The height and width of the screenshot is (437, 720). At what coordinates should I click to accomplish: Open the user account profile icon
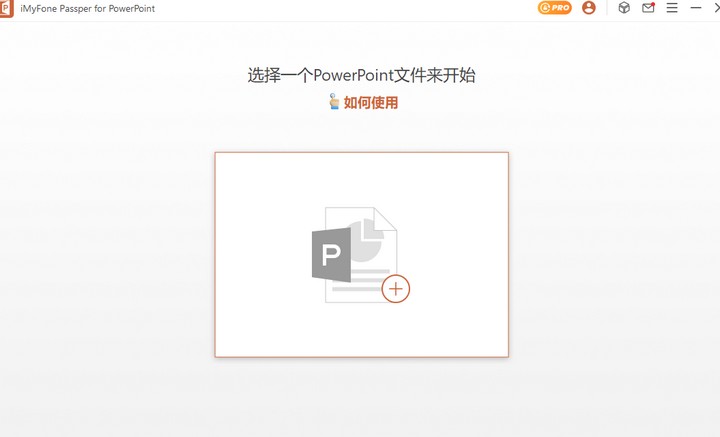[x=588, y=8]
